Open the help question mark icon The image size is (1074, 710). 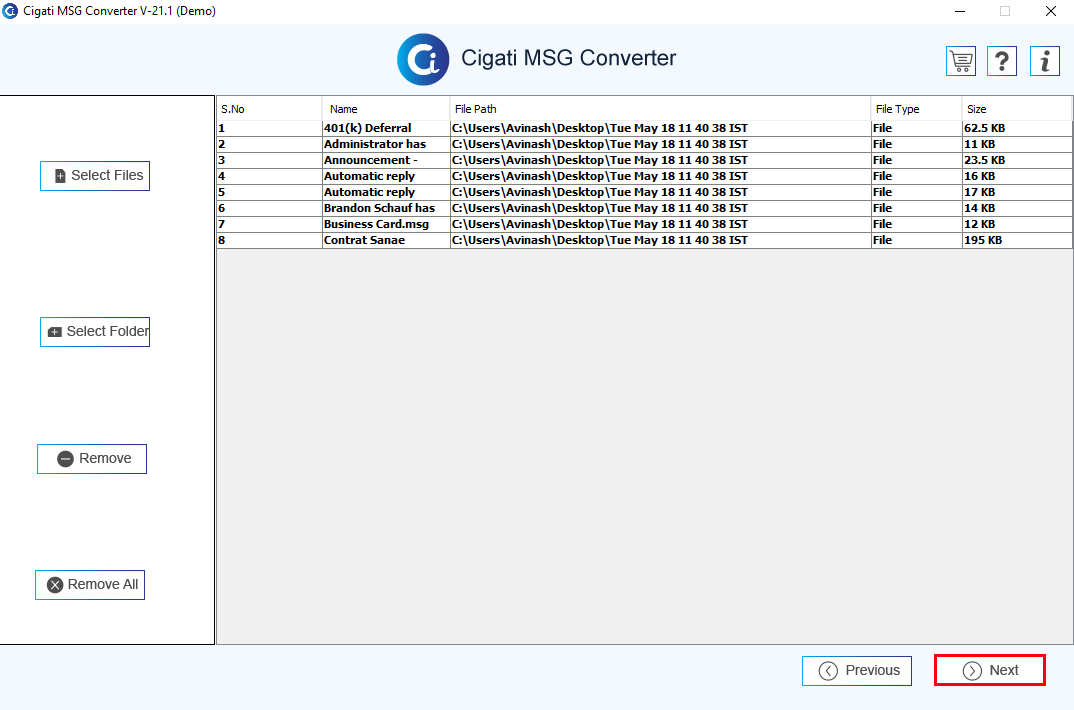coord(1001,61)
